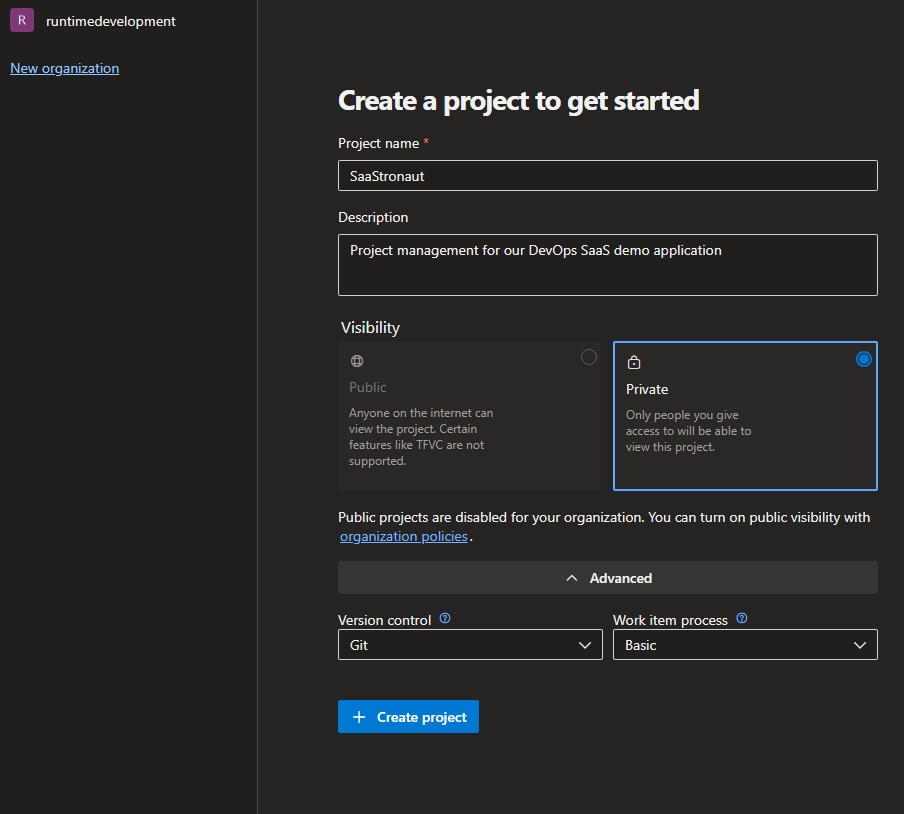This screenshot has height=814, width=904.
Task: Collapse the Advanced section
Action: 608,578
